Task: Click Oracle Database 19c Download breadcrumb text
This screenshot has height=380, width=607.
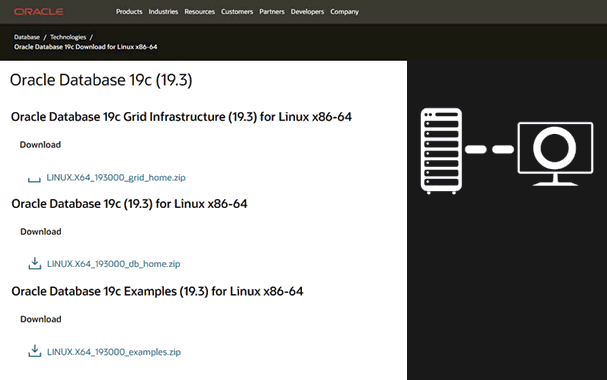Action: pyautogui.click(x=86, y=47)
